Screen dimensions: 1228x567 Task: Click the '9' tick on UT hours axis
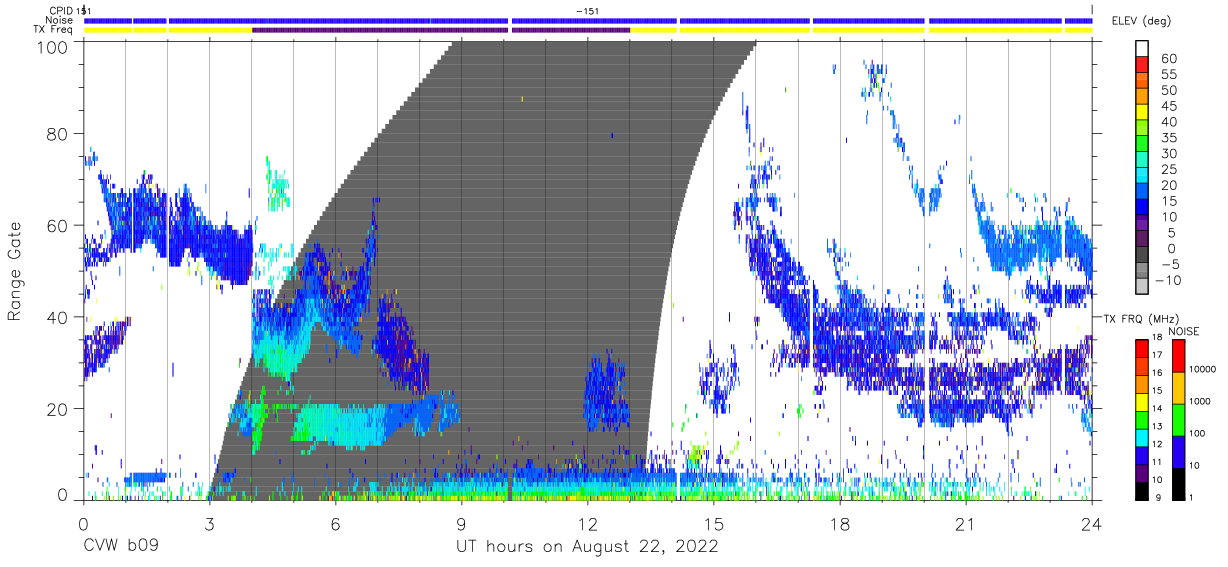pyautogui.click(x=461, y=524)
